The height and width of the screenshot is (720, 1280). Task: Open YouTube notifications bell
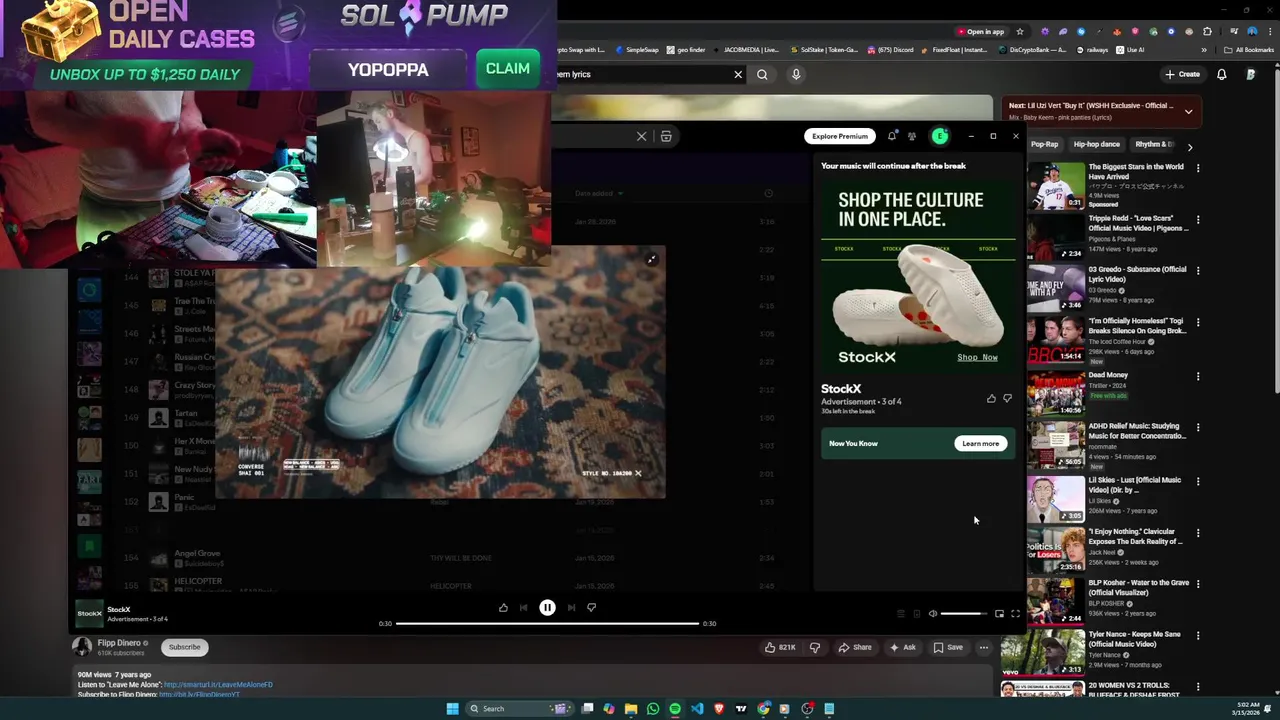click(1221, 74)
